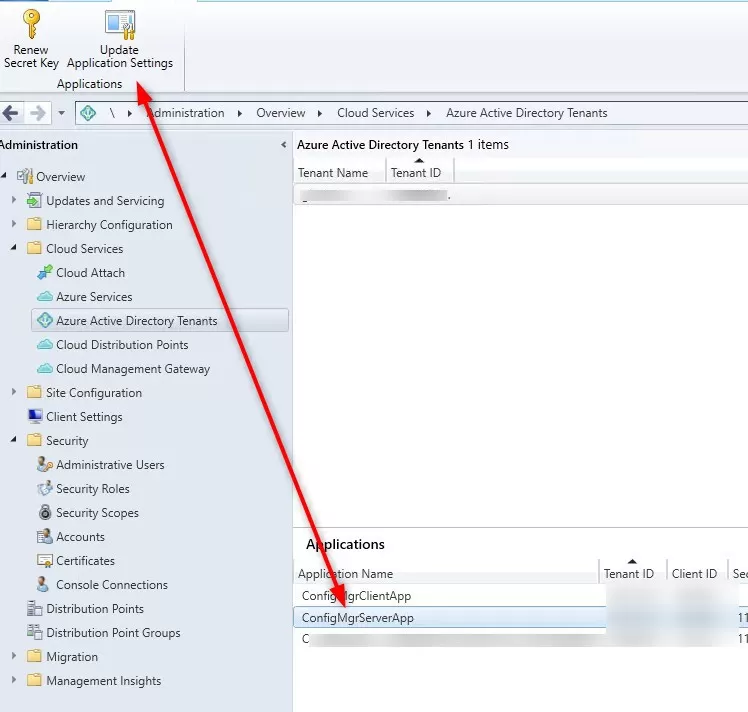Image resolution: width=748 pixels, height=712 pixels.
Task: Go back using the back navigation arrow
Action: coord(10,114)
